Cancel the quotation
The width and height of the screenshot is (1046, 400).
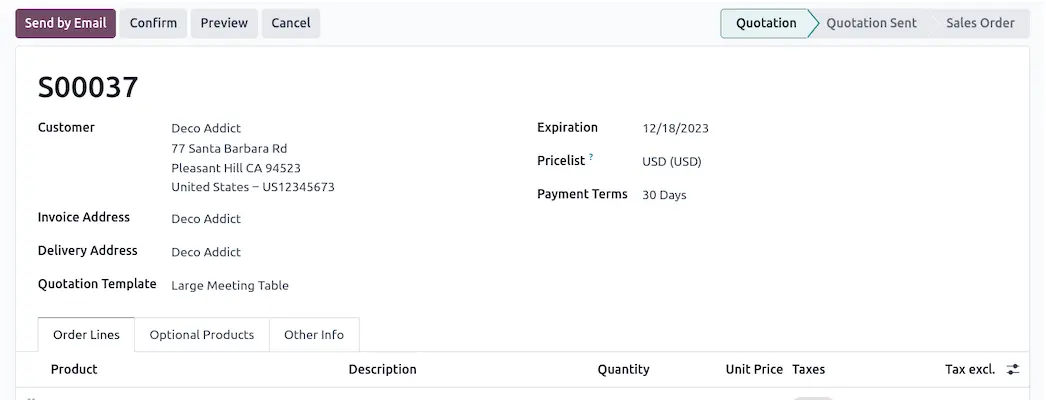coord(291,23)
